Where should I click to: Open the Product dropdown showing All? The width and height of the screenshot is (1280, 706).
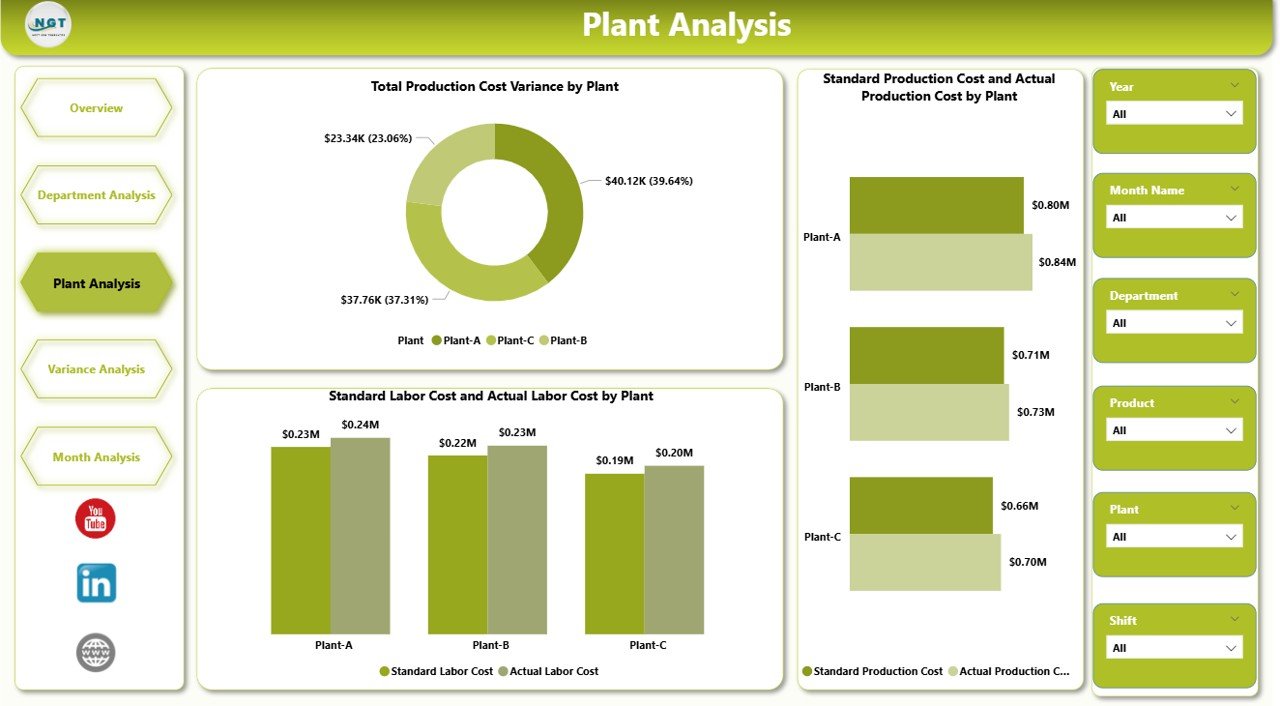tap(1229, 429)
